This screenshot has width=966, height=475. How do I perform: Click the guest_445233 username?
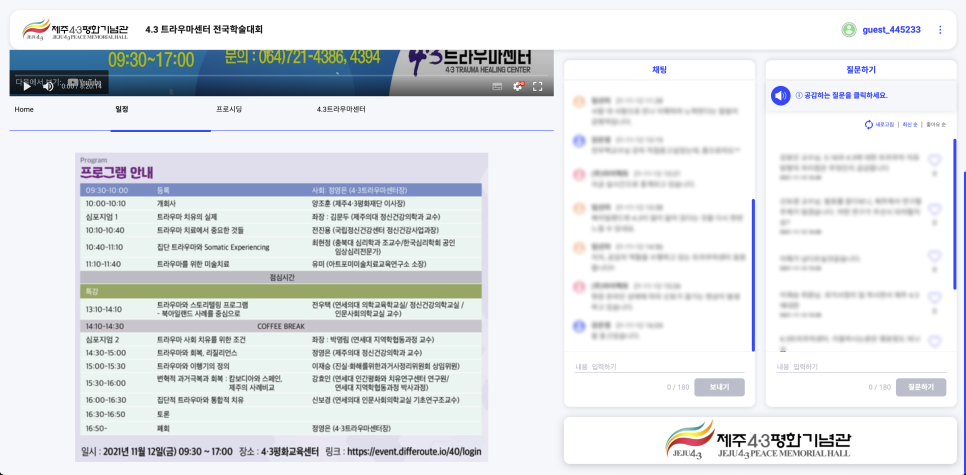(x=891, y=30)
